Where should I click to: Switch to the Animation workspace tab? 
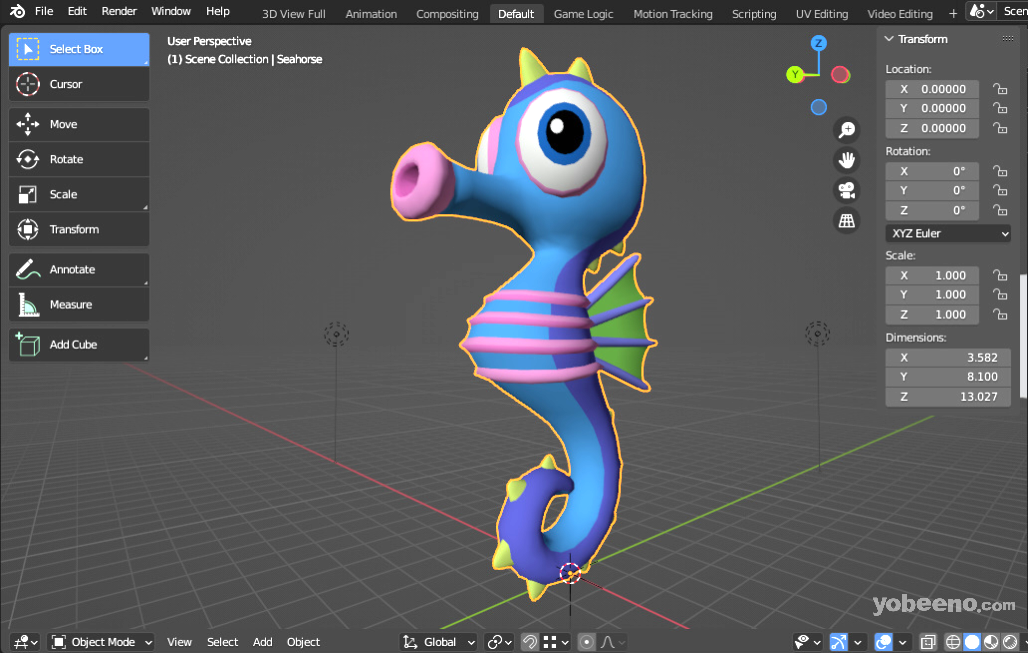(x=371, y=14)
